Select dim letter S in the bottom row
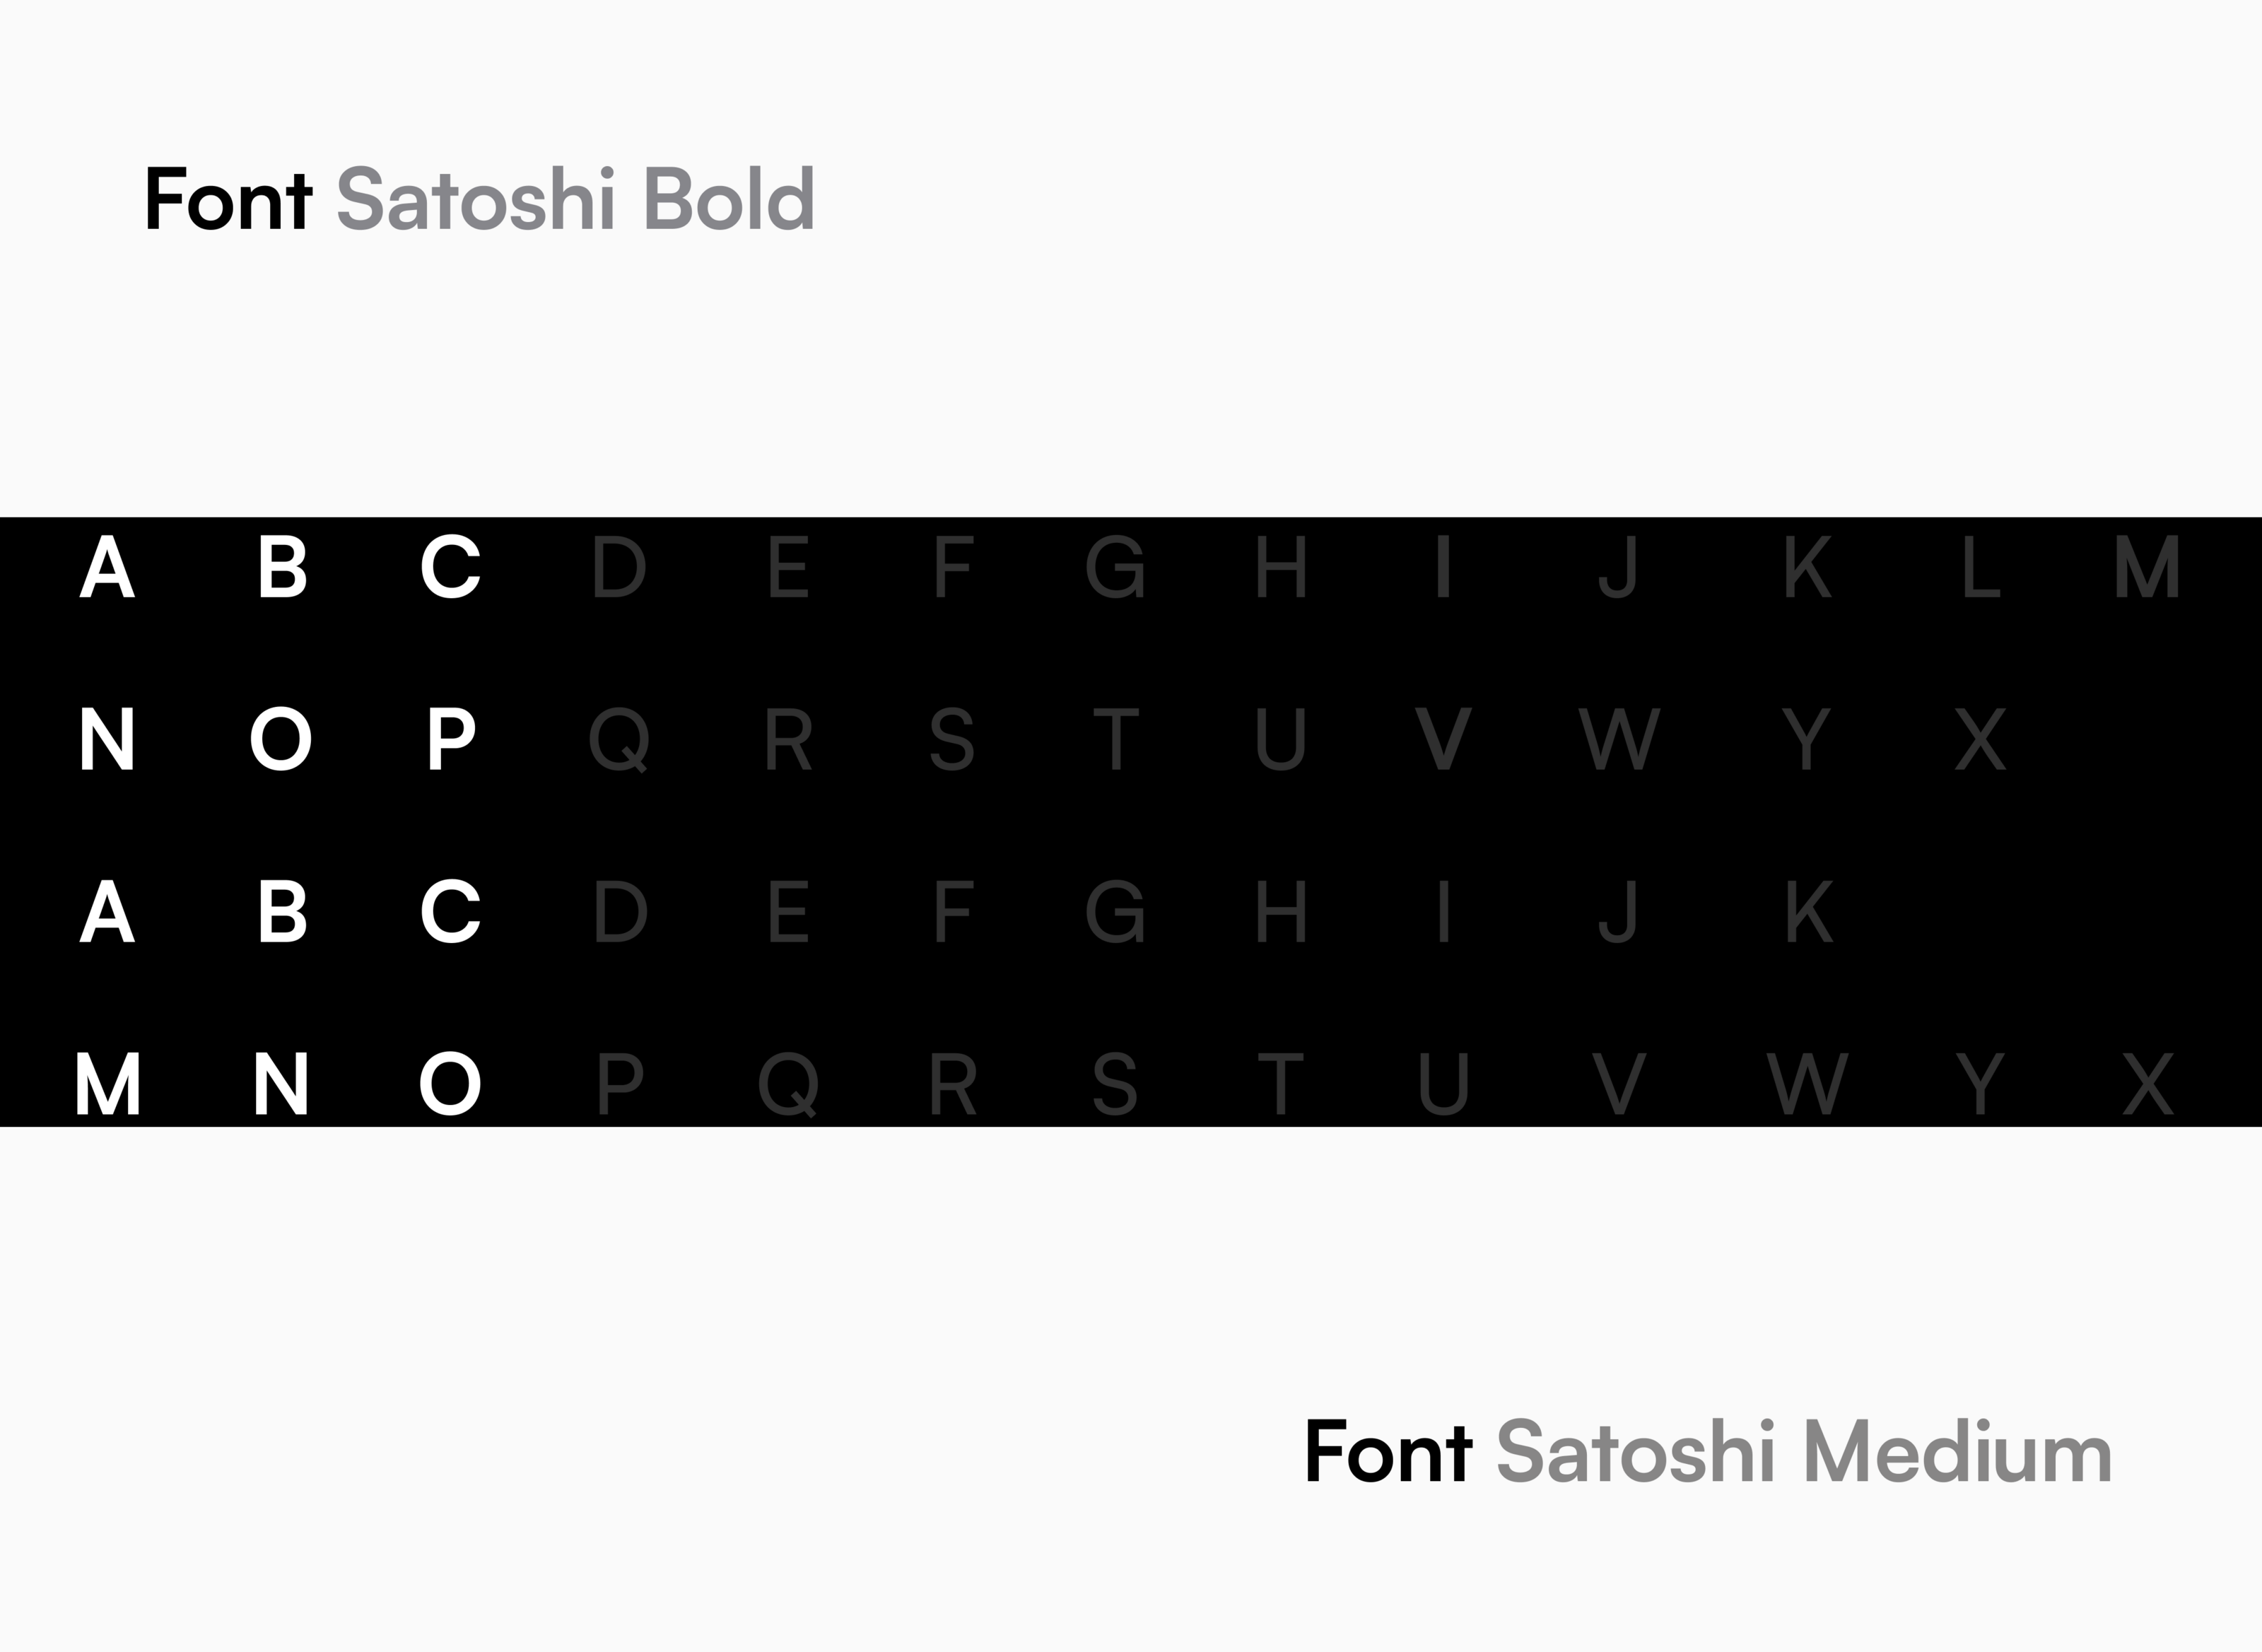The width and height of the screenshot is (2262, 1652). tap(1115, 1084)
